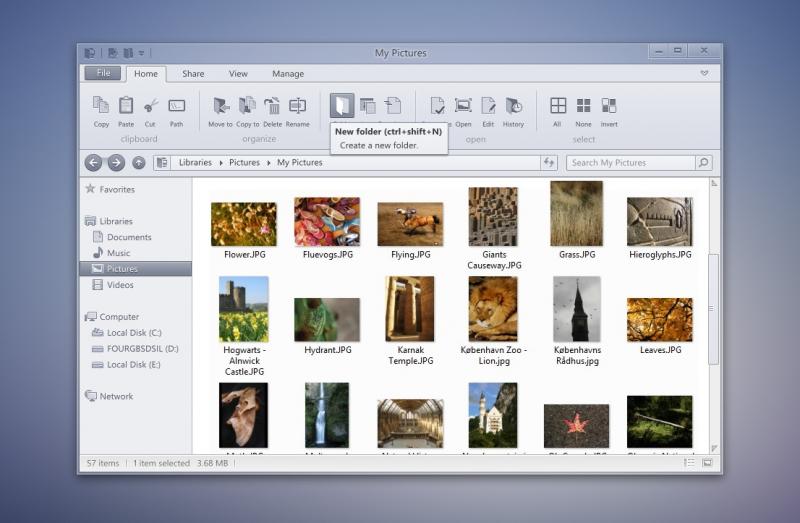Click the Up one level arrow button
The image size is (800, 523).
(x=139, y=163)
